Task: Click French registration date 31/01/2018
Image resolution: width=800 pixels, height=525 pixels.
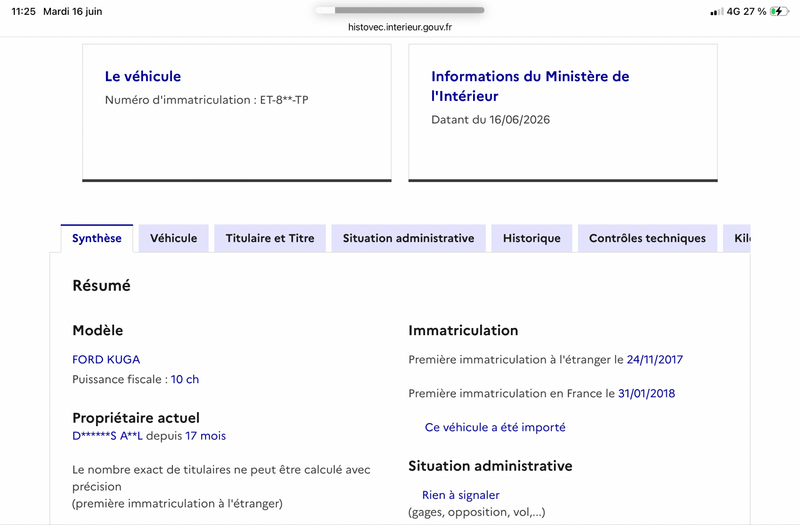Action: point(646,393)
